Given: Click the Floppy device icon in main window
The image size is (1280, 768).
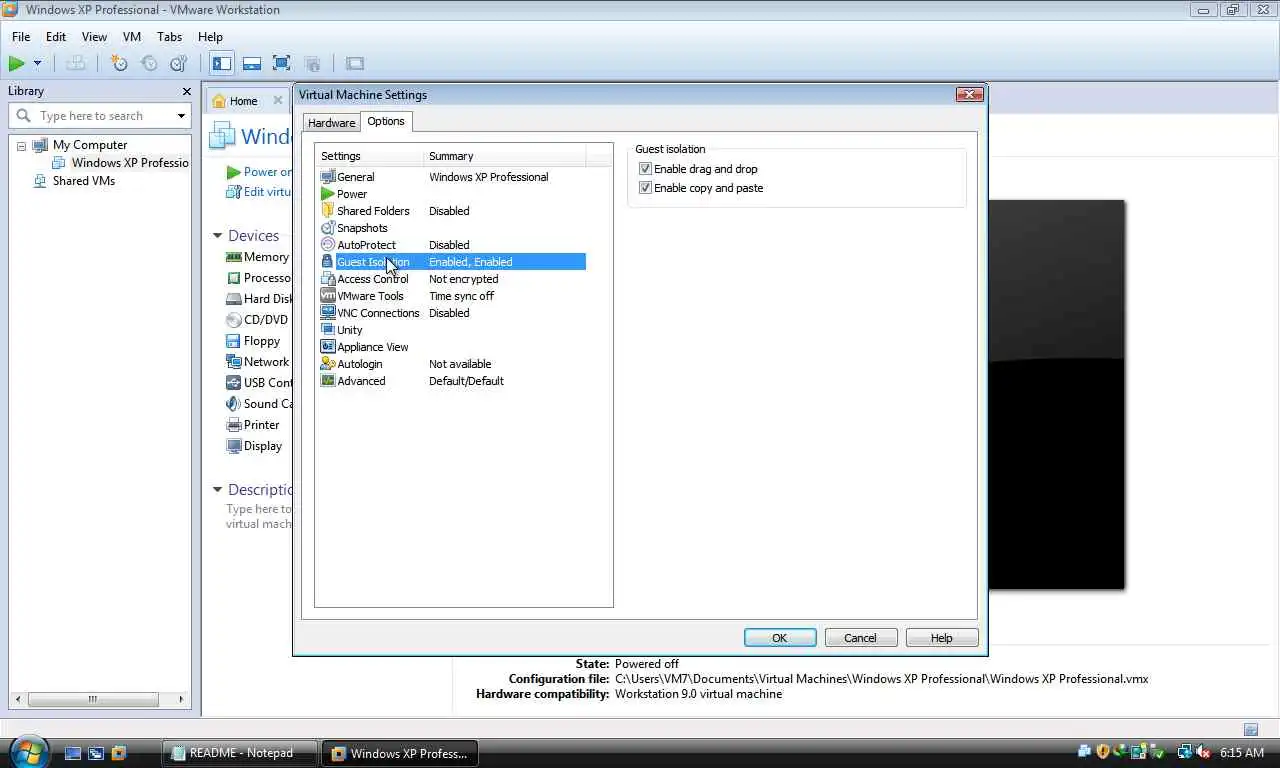Looking at the screenshot, I should [x=234, y=341].
